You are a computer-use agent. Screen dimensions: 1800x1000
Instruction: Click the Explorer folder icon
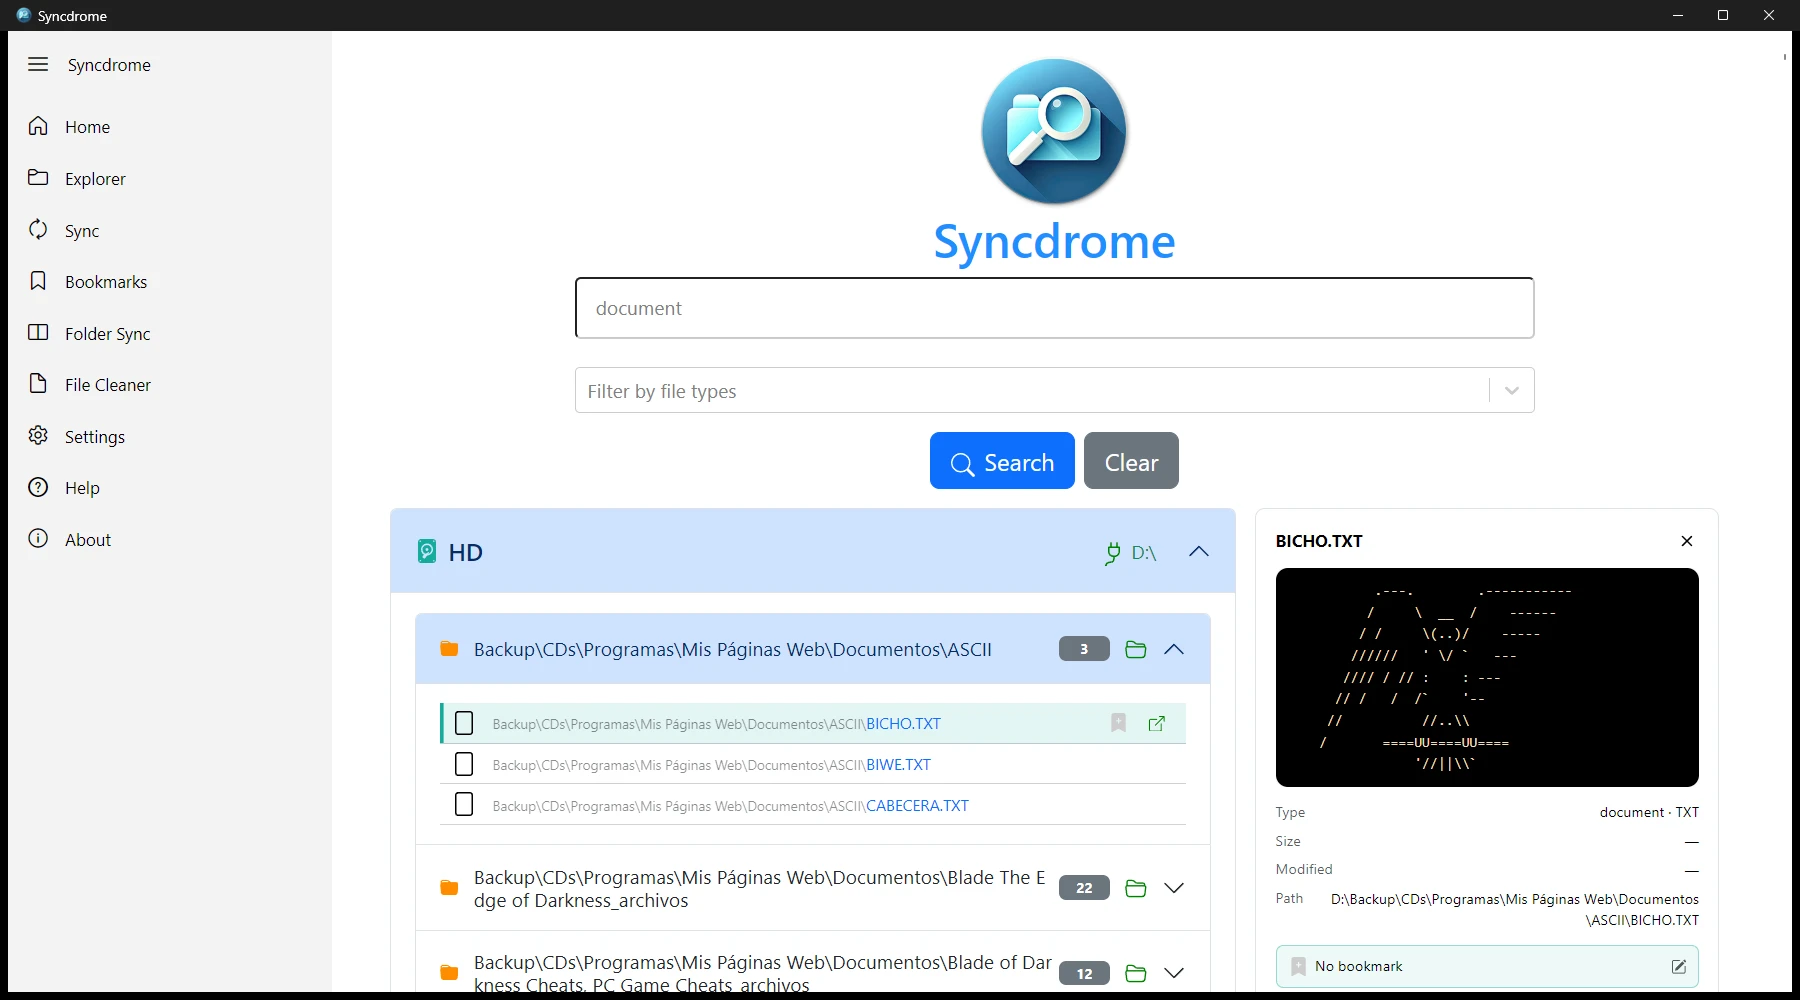(x=38, y=177)
